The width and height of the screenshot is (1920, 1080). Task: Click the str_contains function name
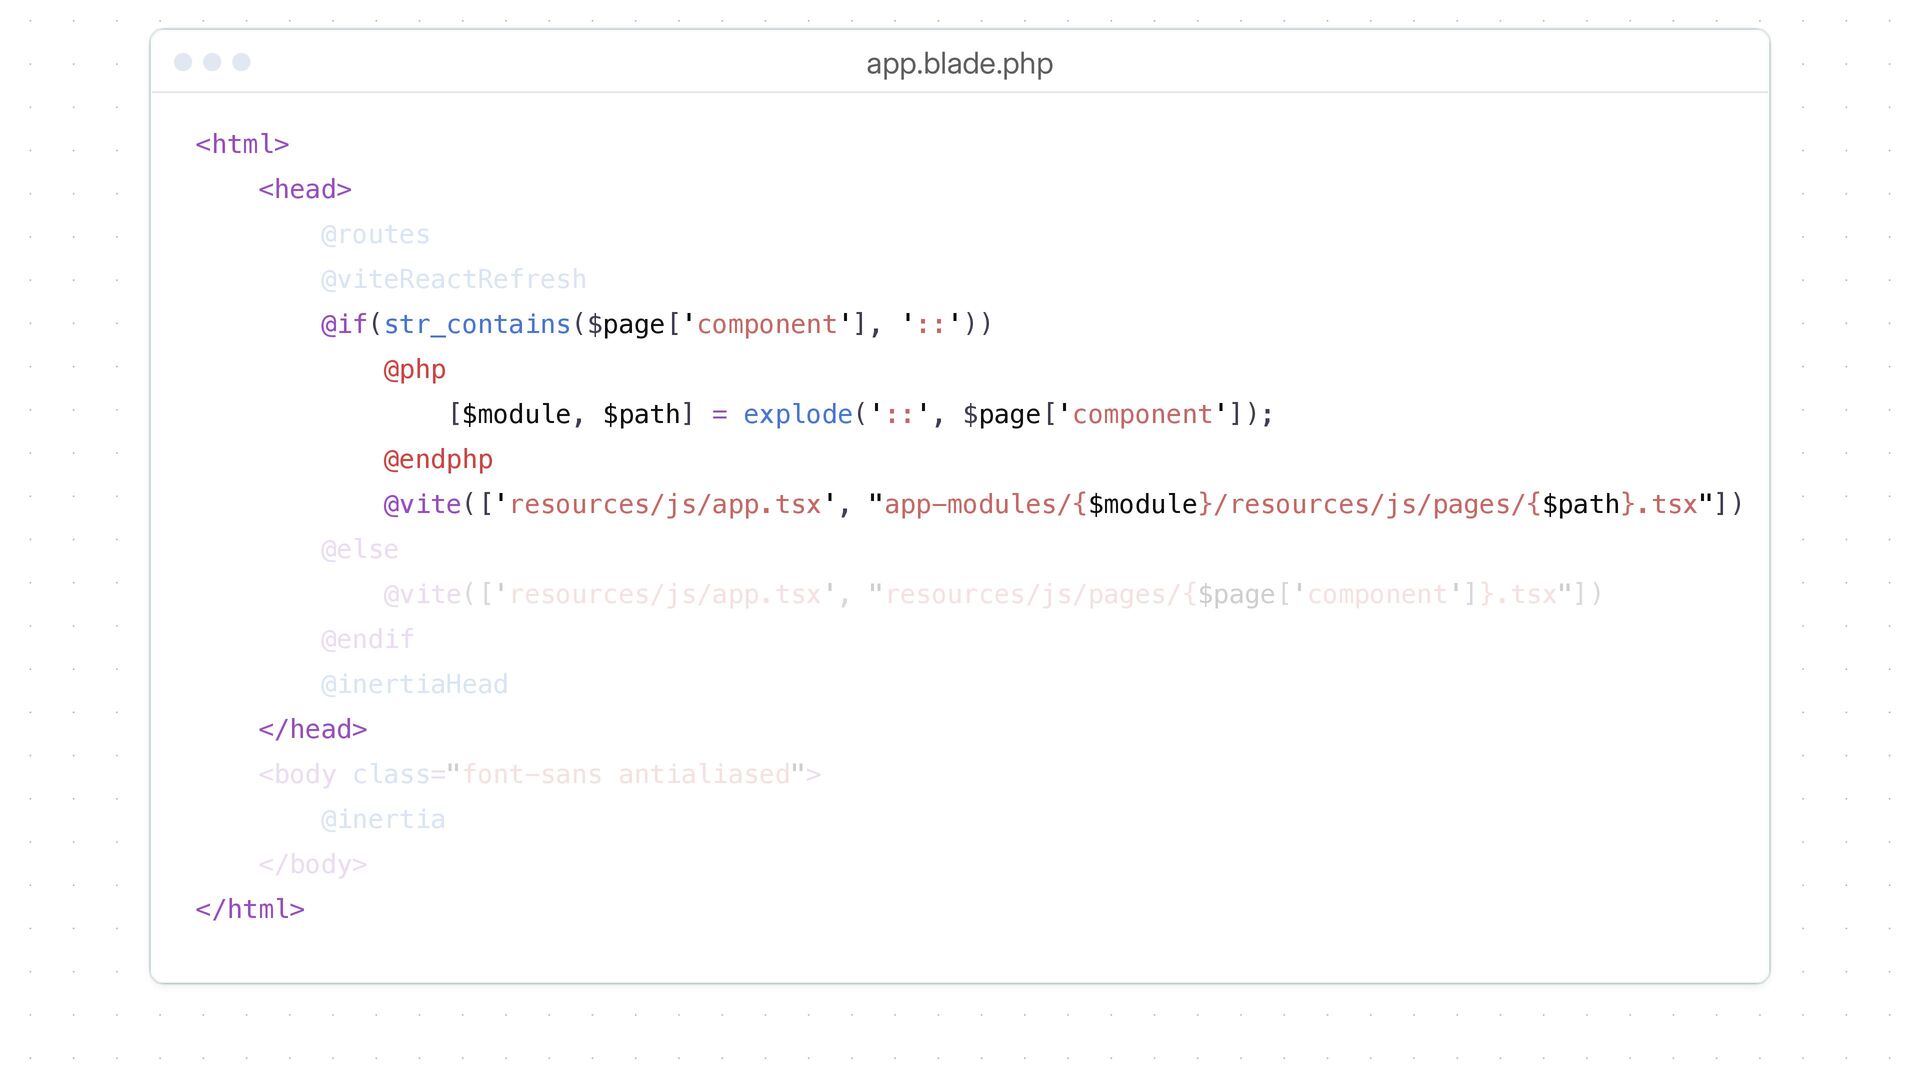click(477, 325)
